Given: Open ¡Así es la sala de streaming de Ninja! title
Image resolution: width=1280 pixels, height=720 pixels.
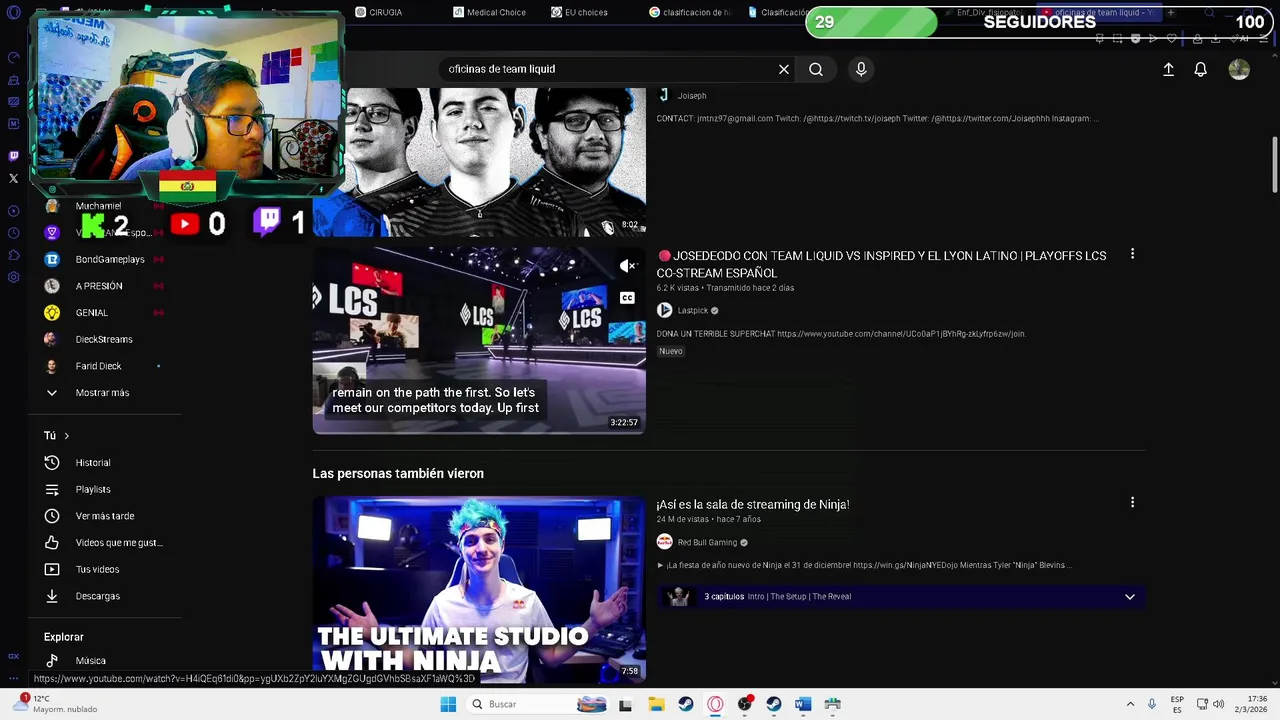Looking at the screenshot, I should [753, 505].
